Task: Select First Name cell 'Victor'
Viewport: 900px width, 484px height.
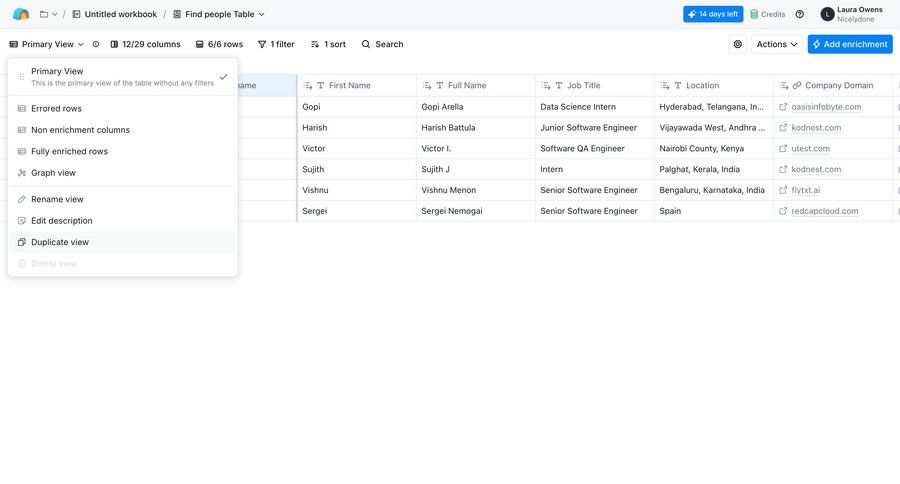Action: click(356, 148)
